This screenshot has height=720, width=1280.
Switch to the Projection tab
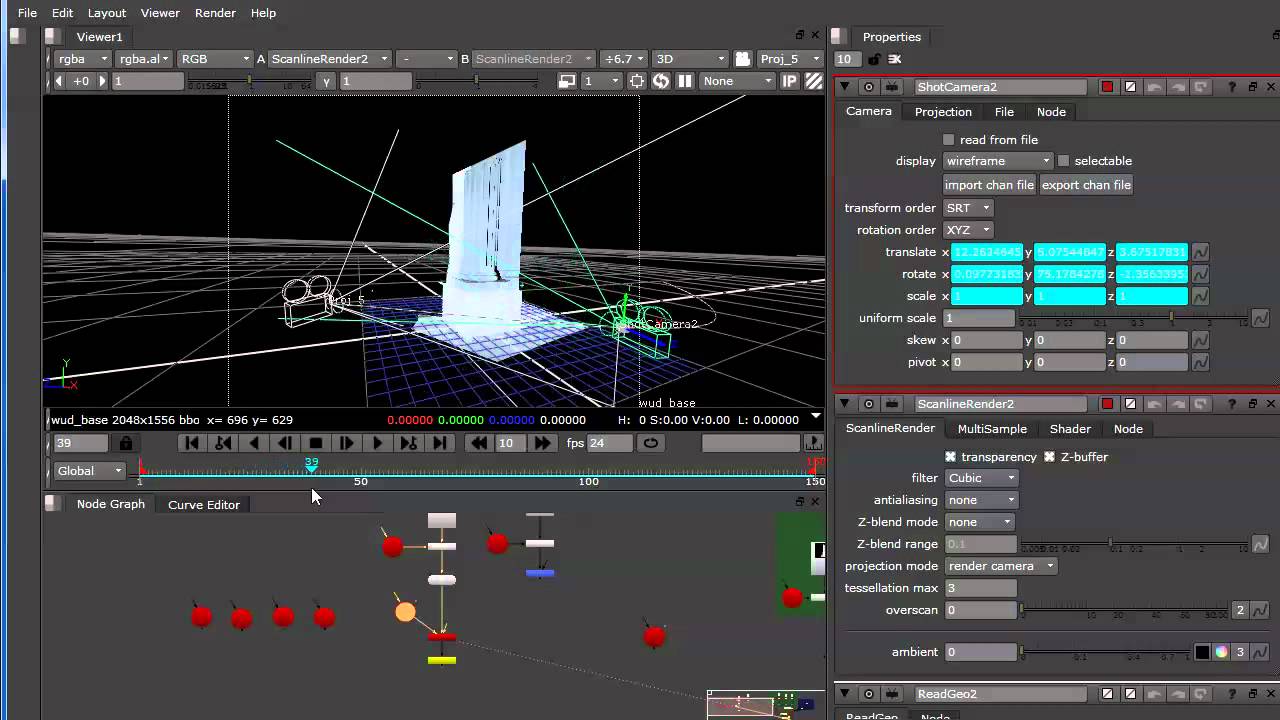(943, 112)
